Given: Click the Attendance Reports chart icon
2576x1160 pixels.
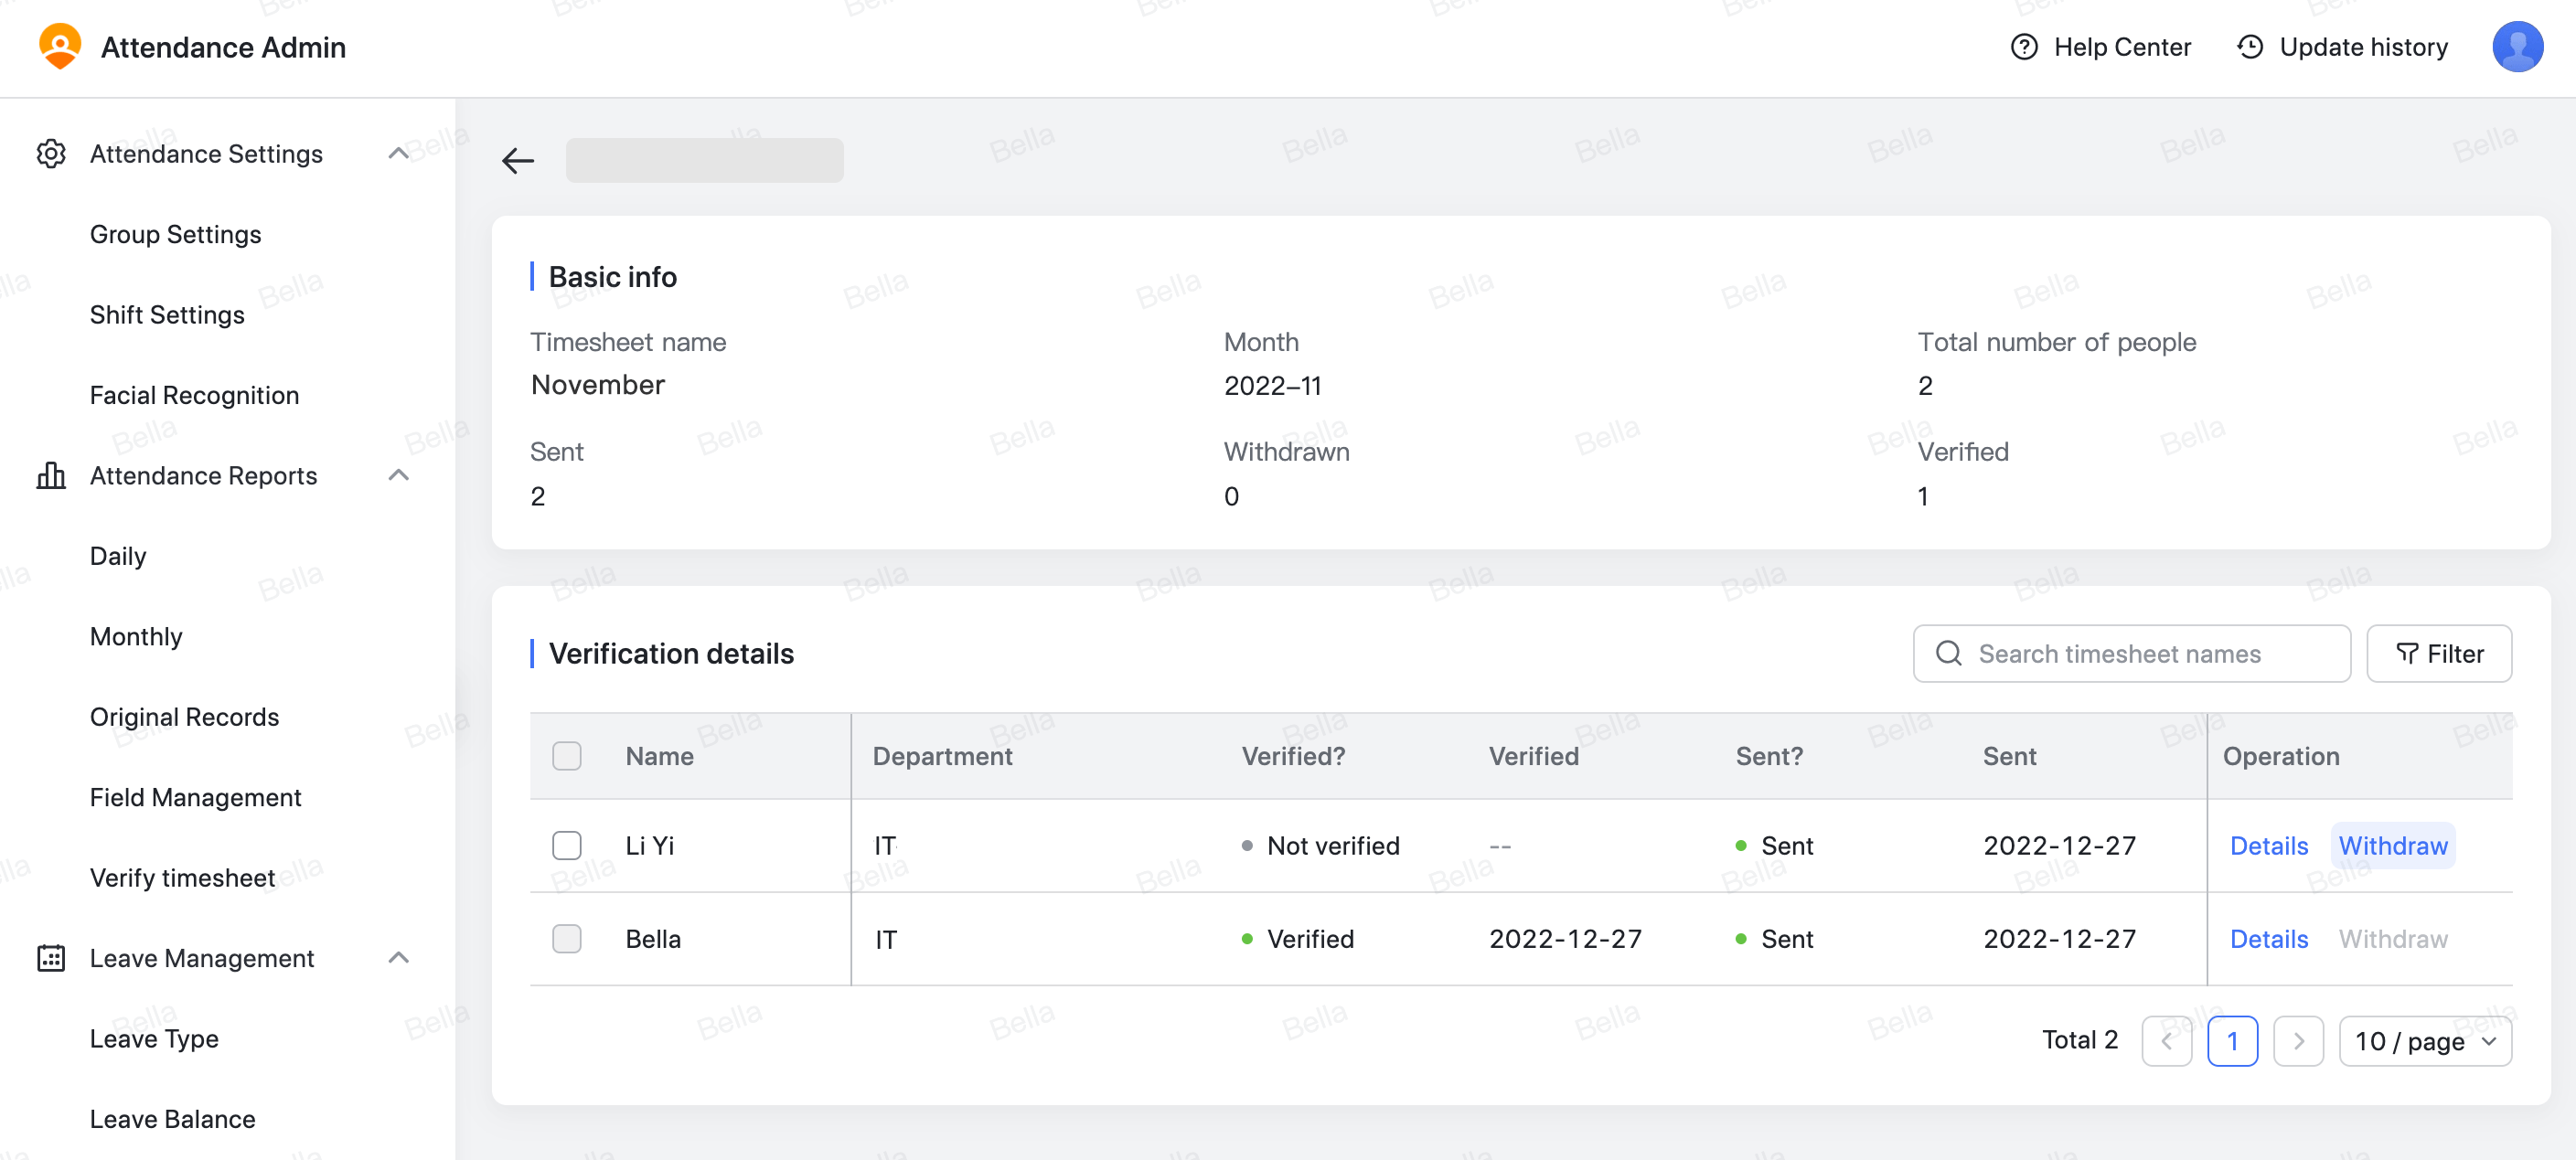Looking at the screenshot, I should 51,475.
